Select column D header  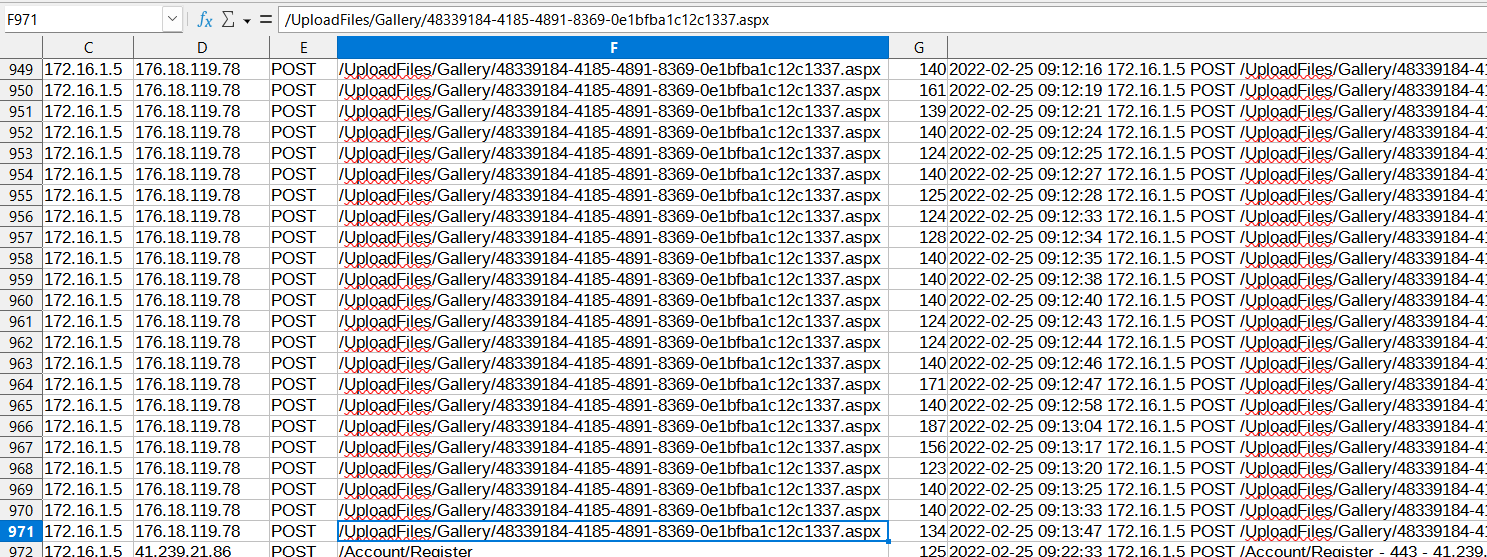[x=201, y=48]
